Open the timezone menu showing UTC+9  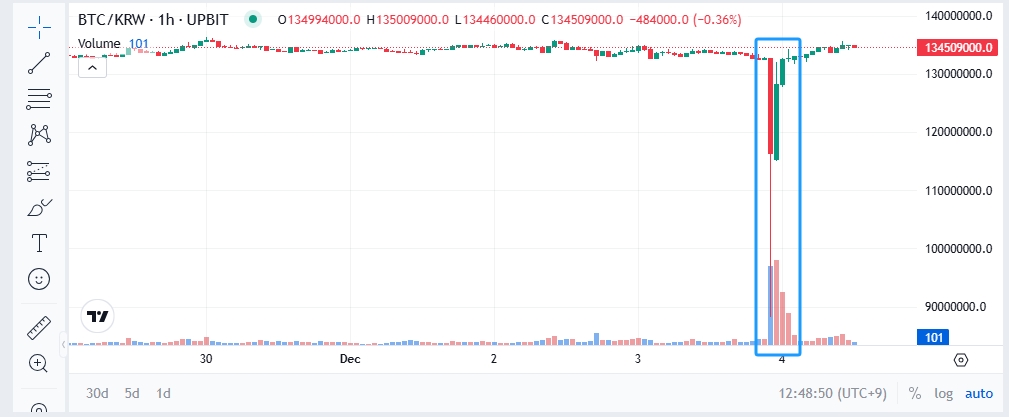coord(838,393)
